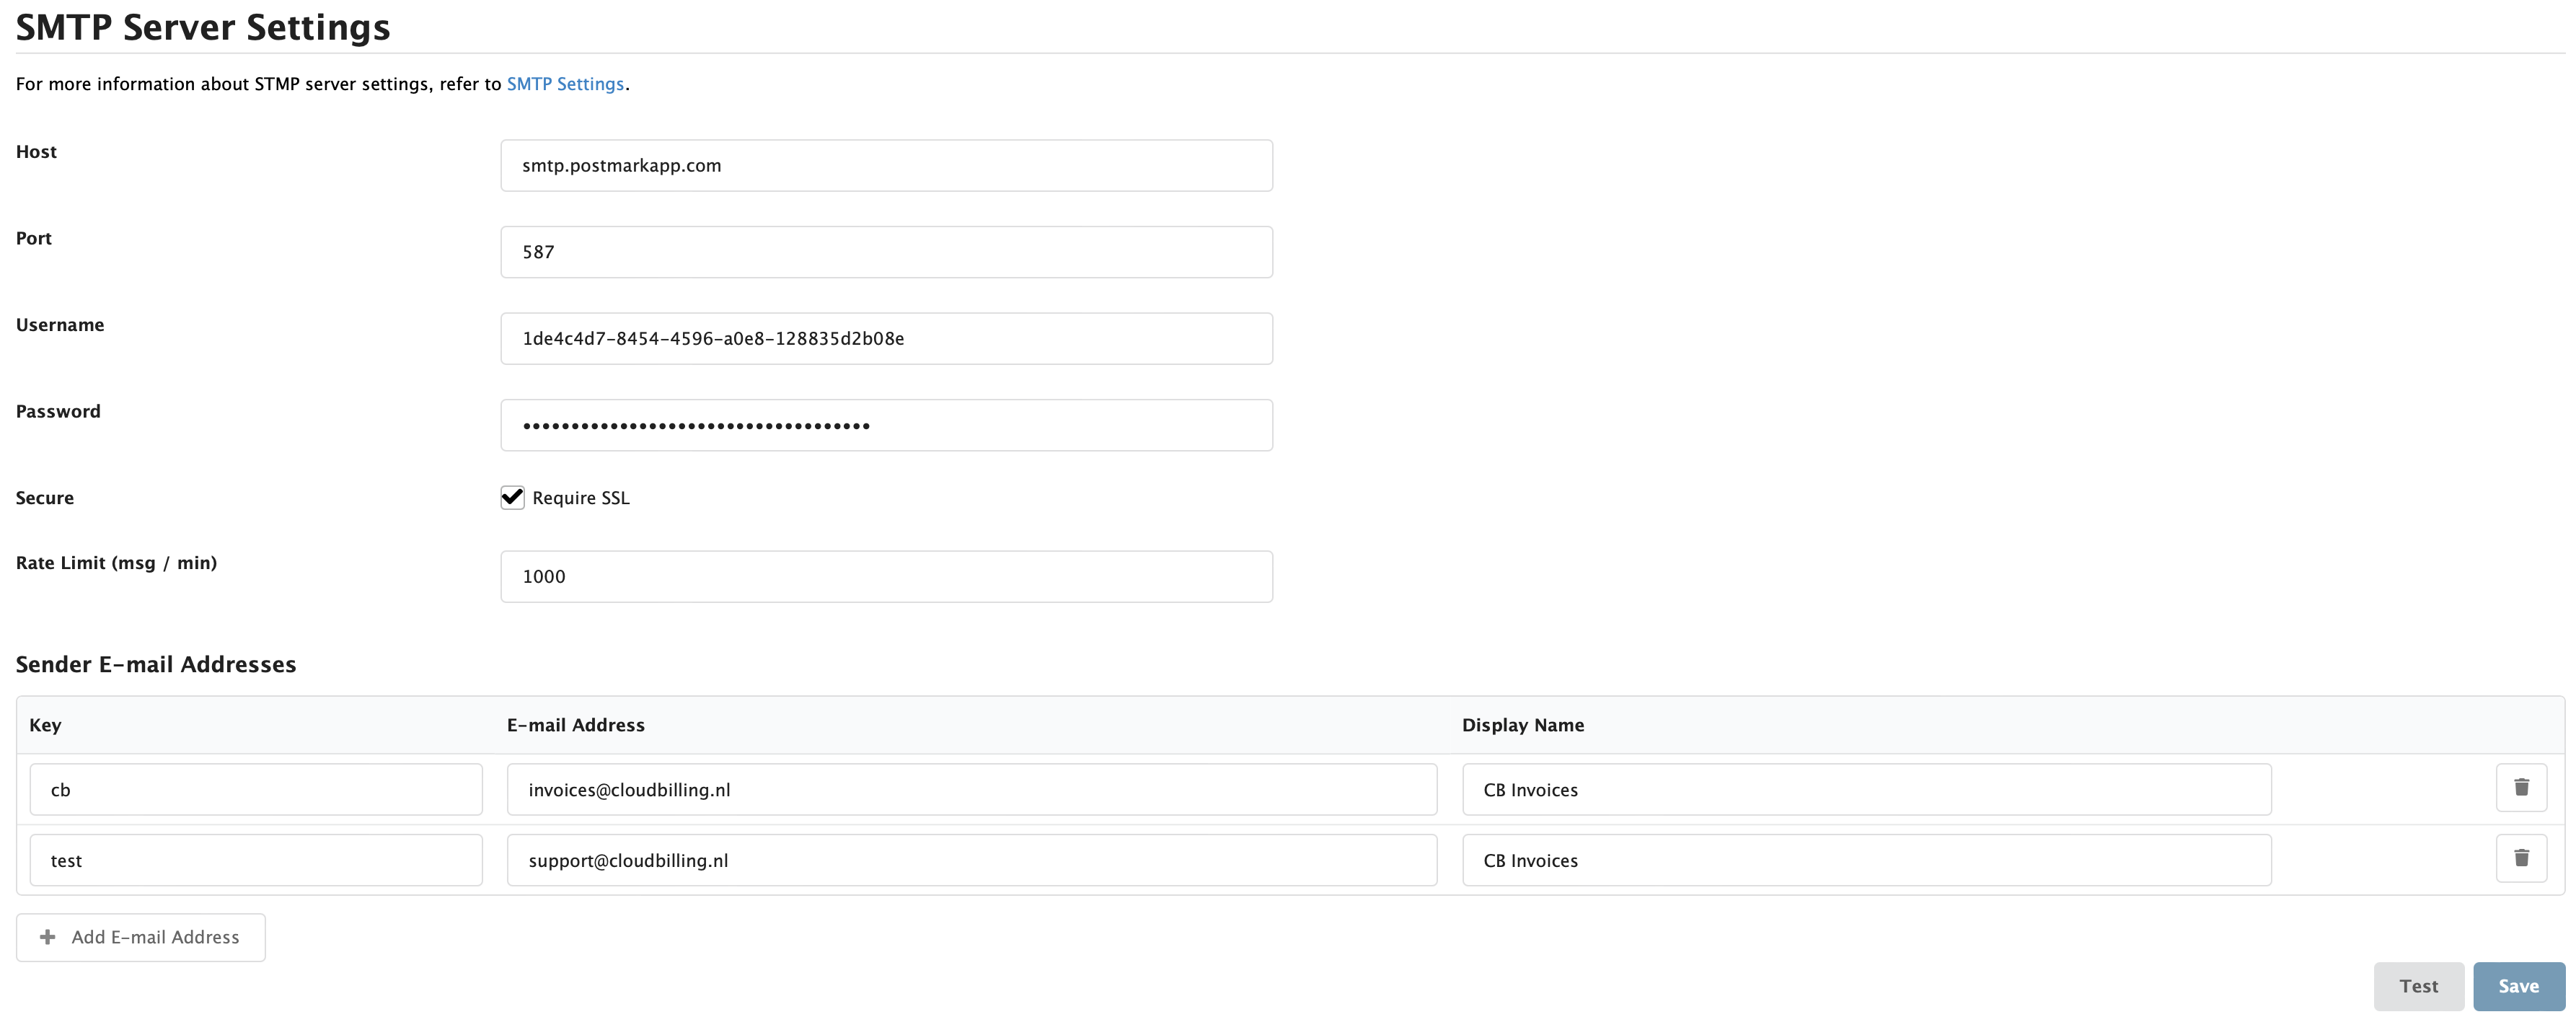Select the Username field

pyautogui.click(x=886, y=338)
